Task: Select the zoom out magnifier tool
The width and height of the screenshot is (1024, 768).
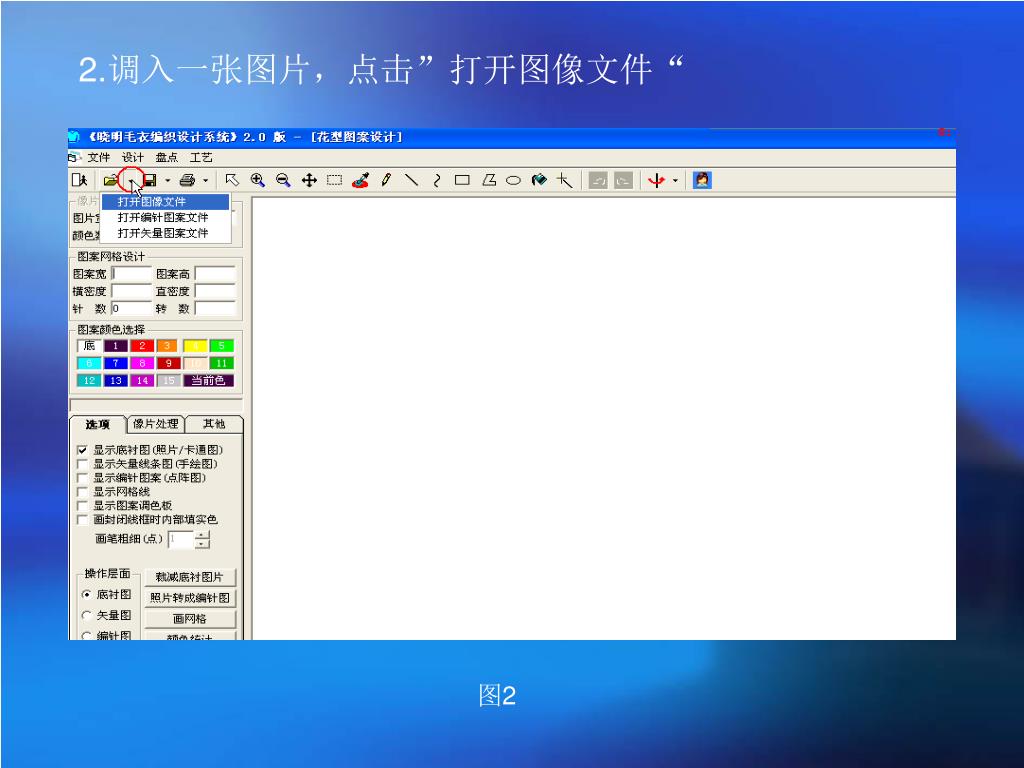Action: pos(283,180)
